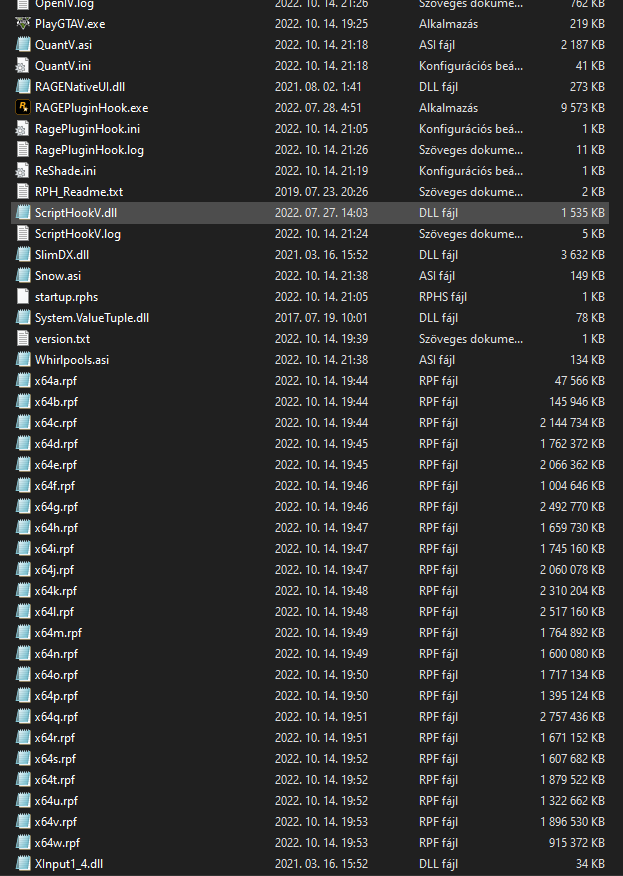The height and width of the screenshot is (876, 623).
Task: Click the SlimDX.dll file icon
Action: click(x=23, y=255)
